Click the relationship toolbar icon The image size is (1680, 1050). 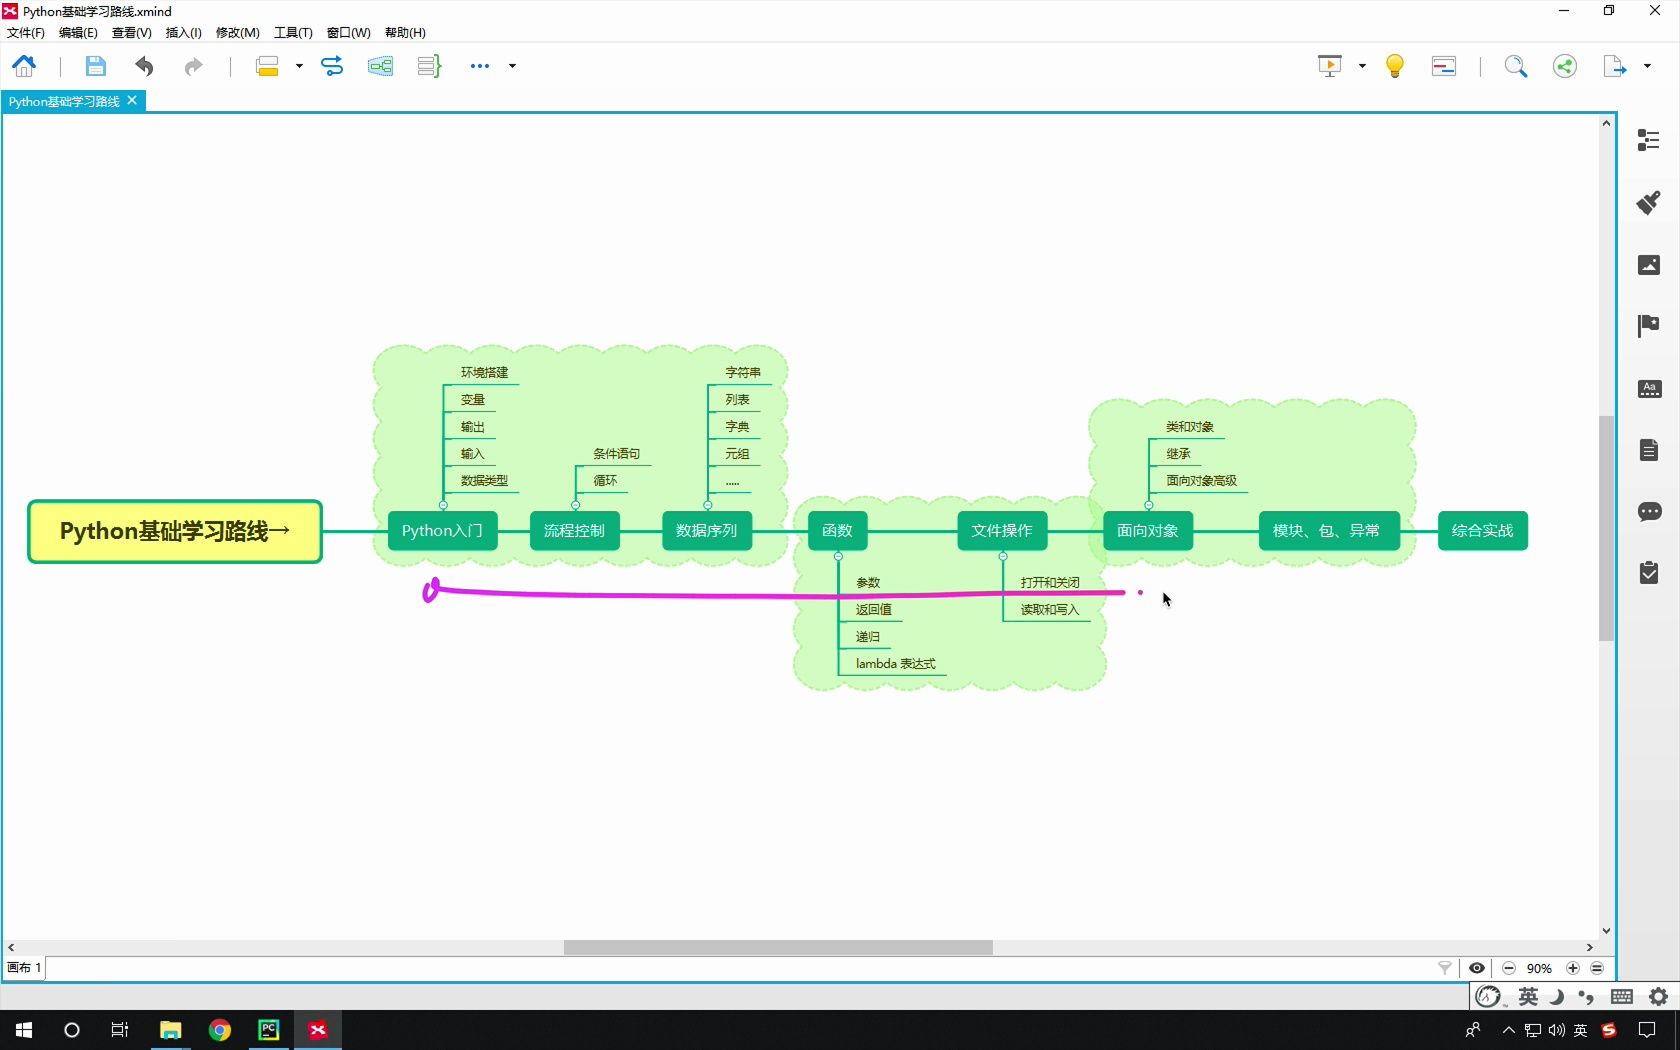point(332,66)
